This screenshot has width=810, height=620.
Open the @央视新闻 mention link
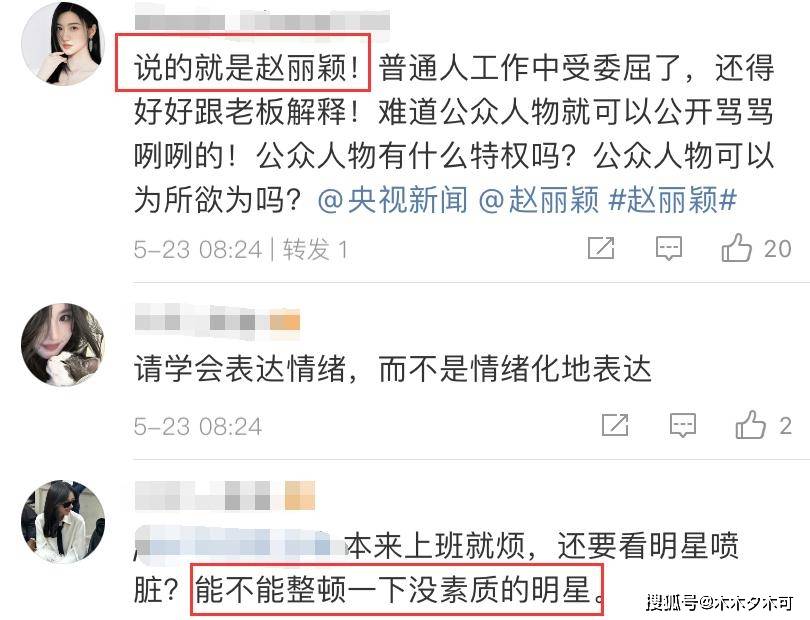pyautogui.click(x=393, y=200)
